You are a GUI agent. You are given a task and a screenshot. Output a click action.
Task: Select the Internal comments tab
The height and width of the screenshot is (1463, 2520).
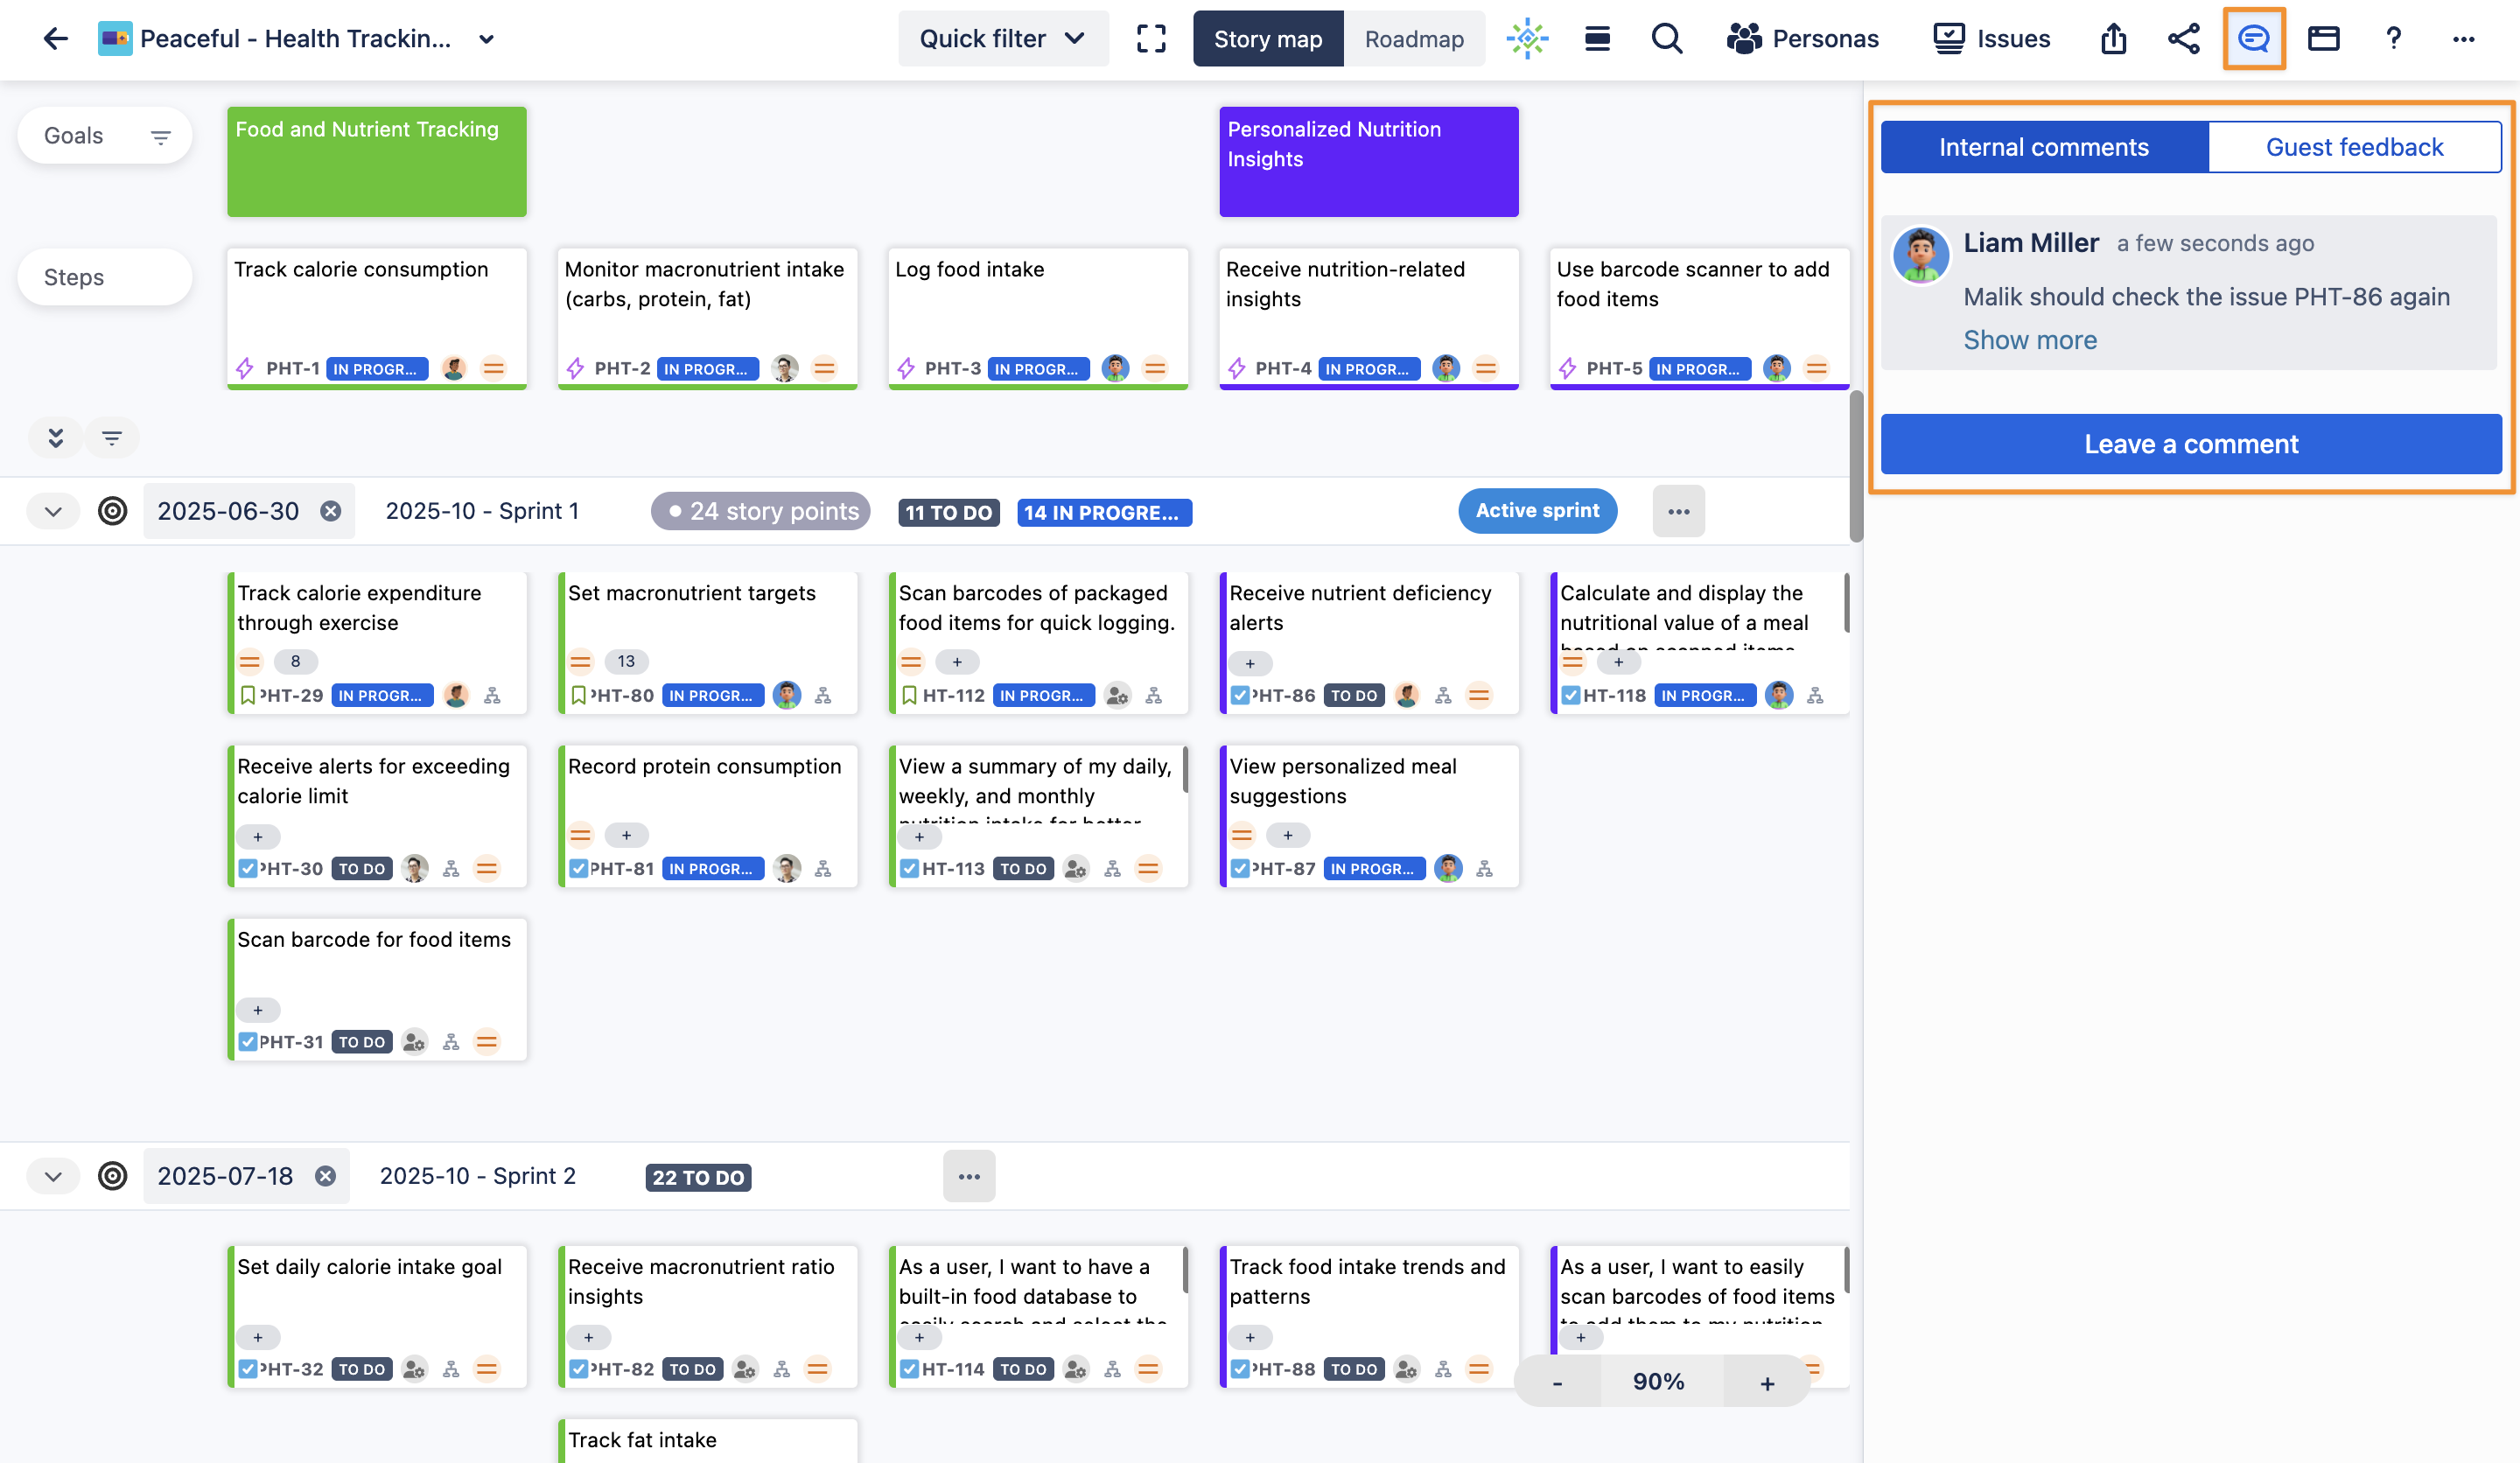click(2043, 147)
